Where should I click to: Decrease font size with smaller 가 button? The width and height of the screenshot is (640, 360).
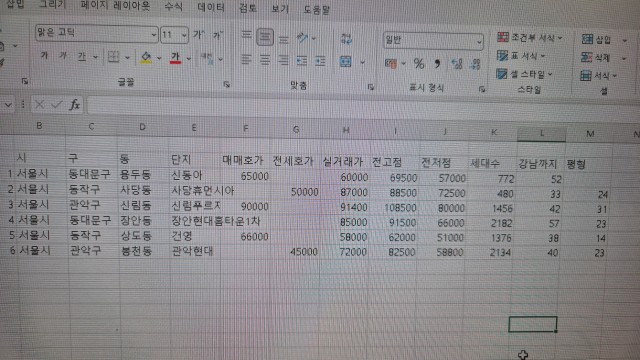point(218,36)
